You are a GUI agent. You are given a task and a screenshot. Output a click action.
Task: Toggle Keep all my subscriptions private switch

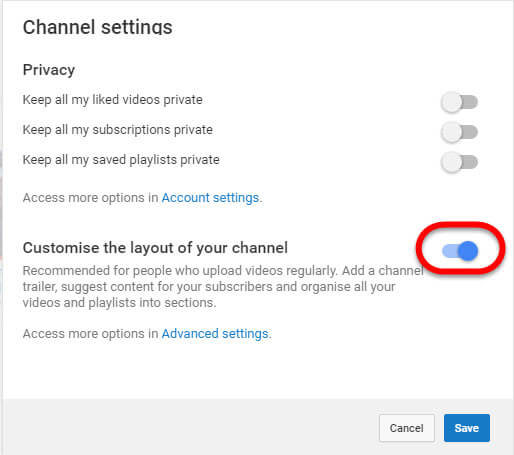tap(459, 132)
